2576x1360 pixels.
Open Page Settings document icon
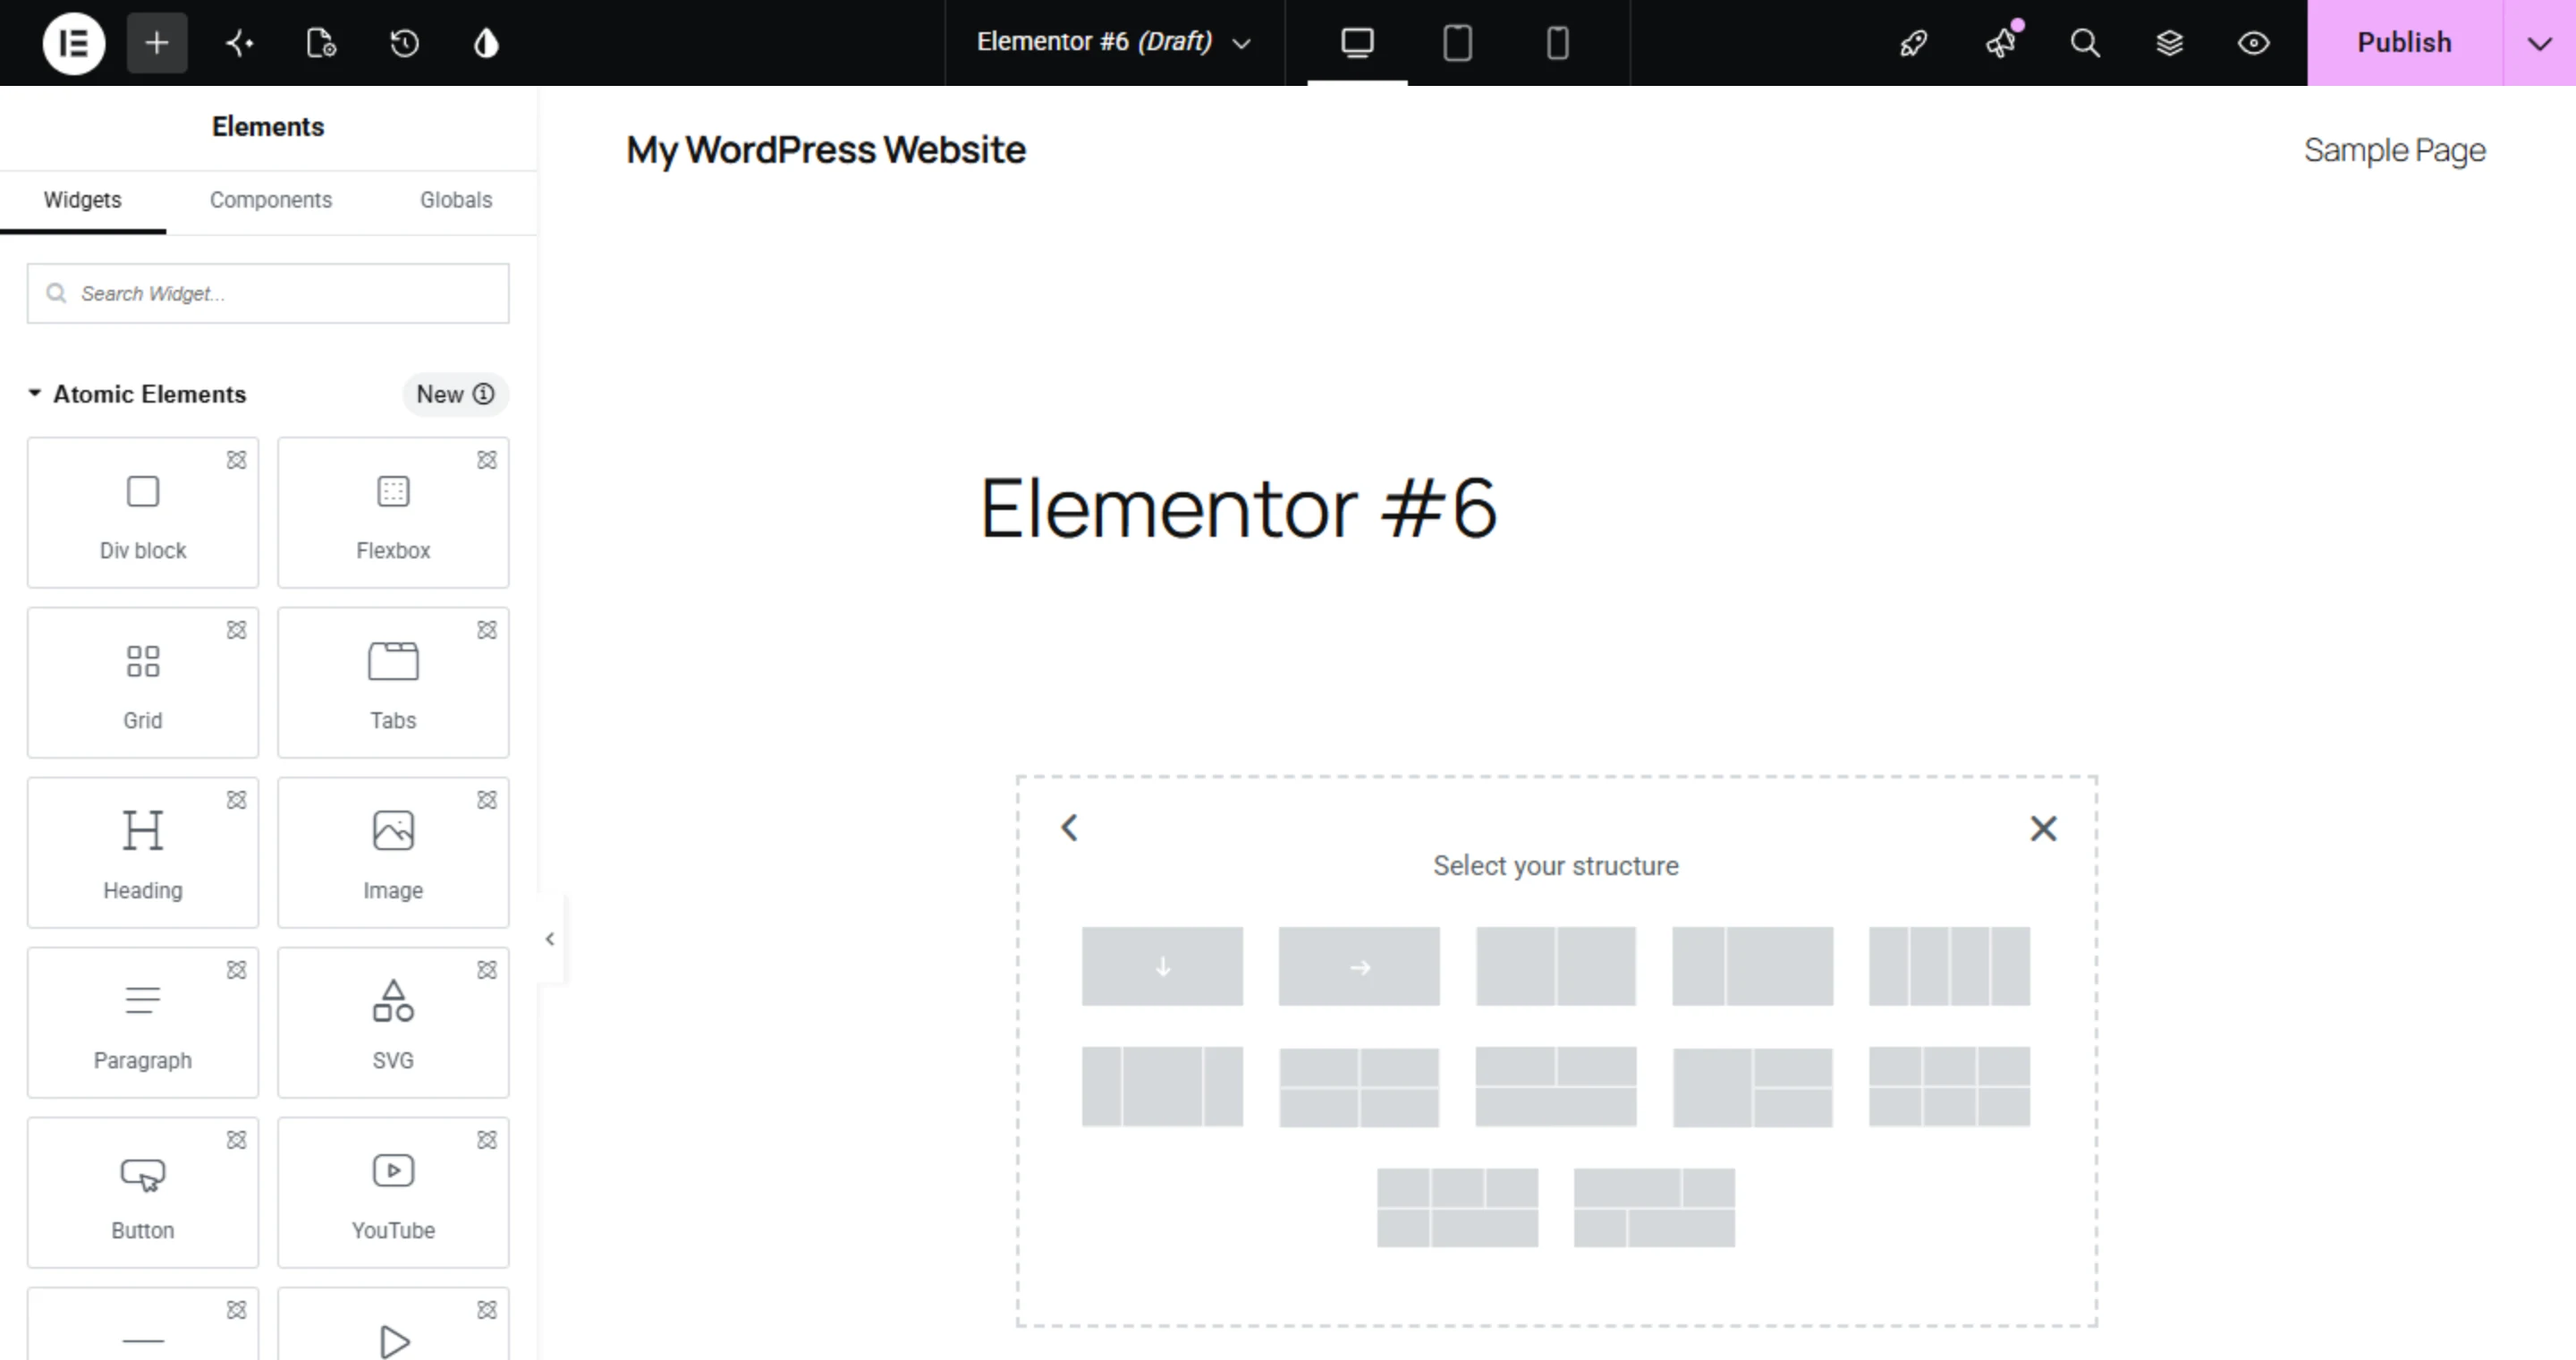click(321, 43)
